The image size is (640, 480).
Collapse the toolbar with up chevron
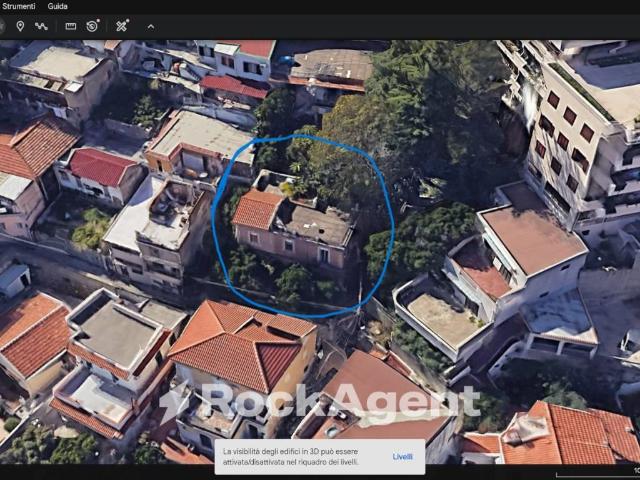151,26
